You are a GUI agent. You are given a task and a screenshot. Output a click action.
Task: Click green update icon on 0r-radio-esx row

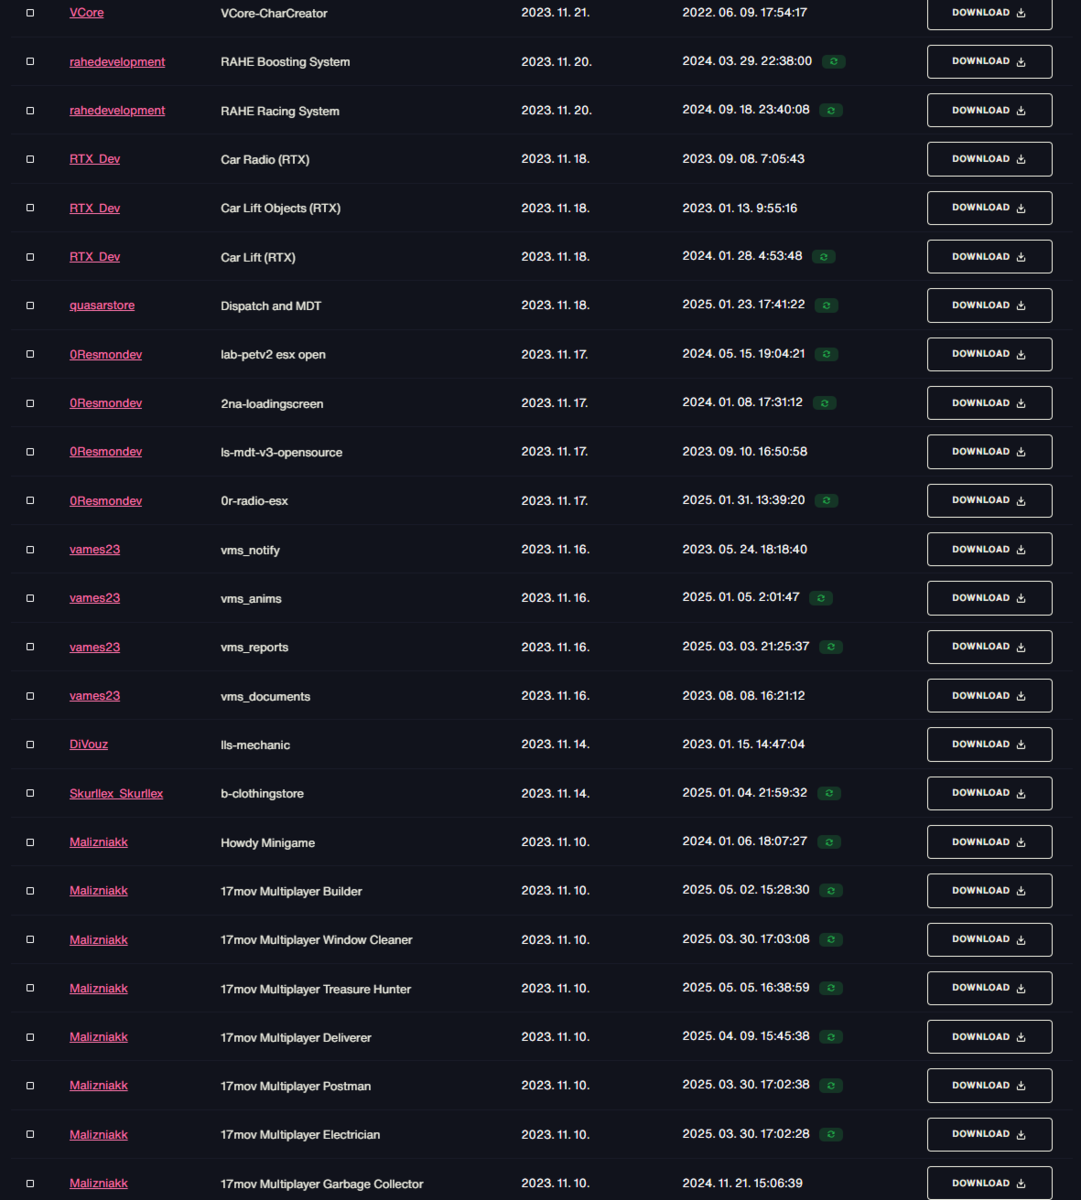pyautogui.click(x=826, y=500)
